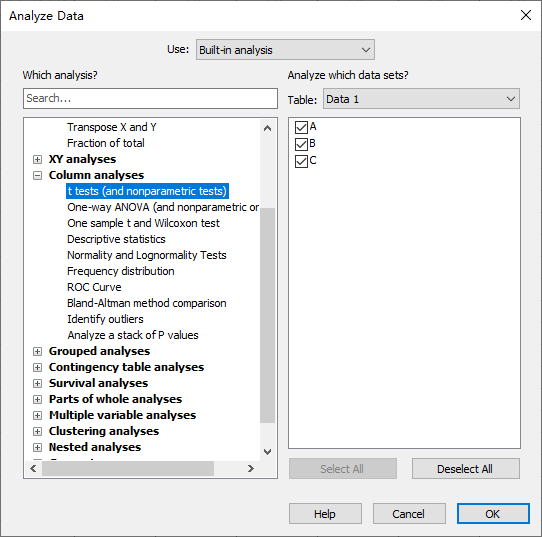Expand the Nested analyses plus icon
This screenshot has height=537, width=542.
click(37, 448)
